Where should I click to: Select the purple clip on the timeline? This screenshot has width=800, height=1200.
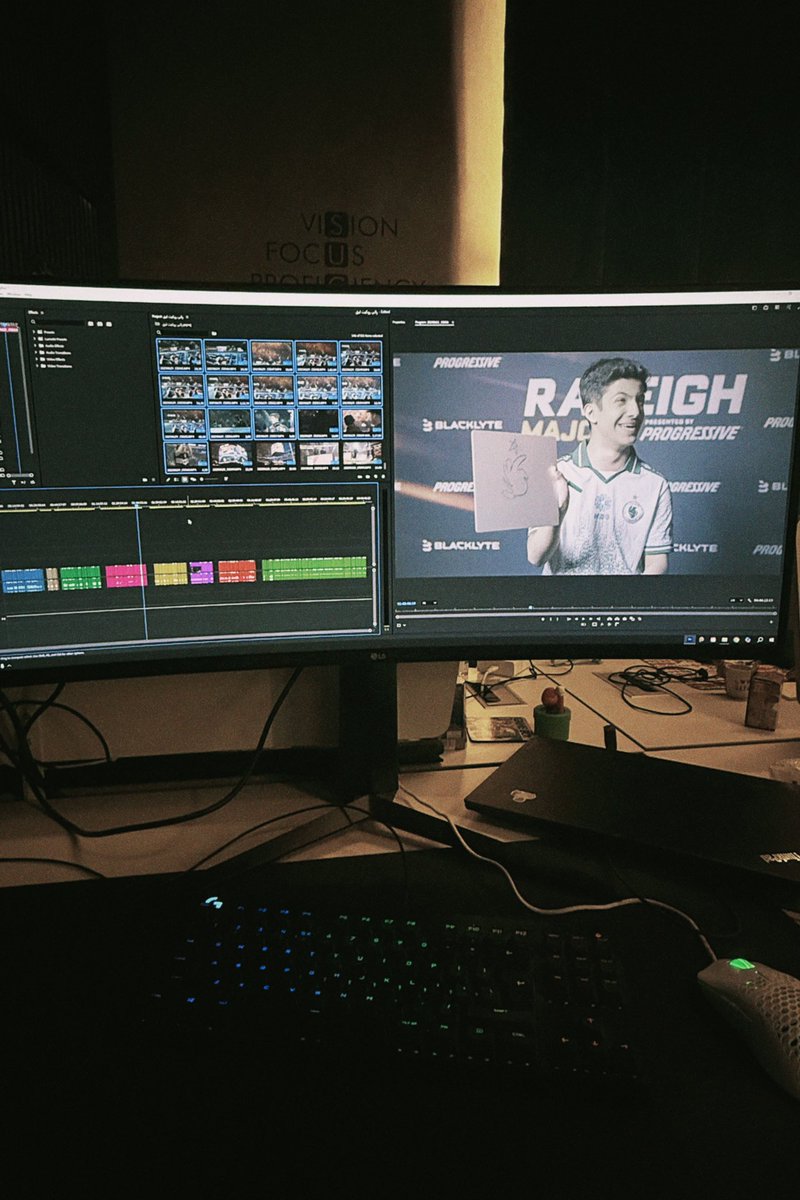coord(201,572)
